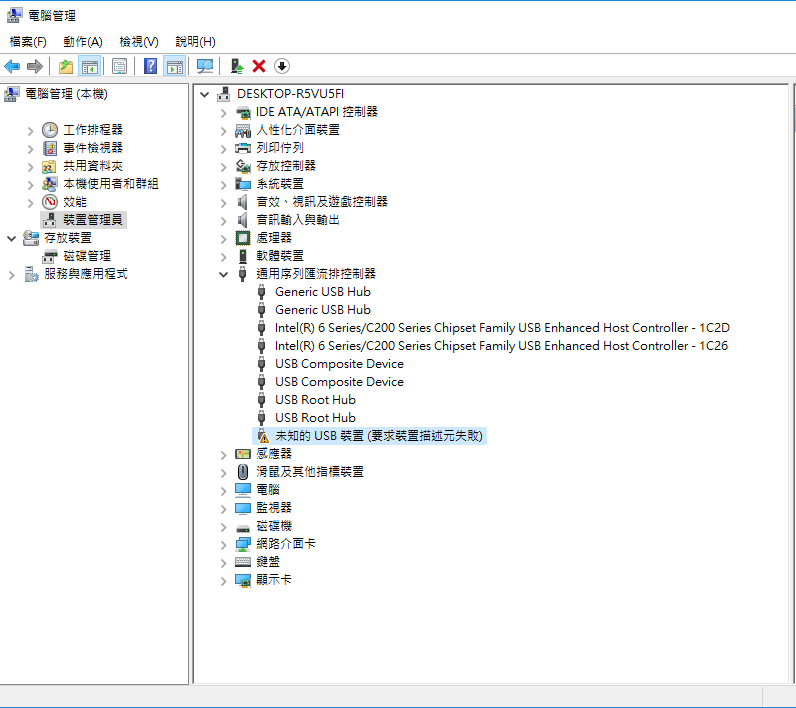Open the 檔案(F) menu

click(x=28, y=42)
